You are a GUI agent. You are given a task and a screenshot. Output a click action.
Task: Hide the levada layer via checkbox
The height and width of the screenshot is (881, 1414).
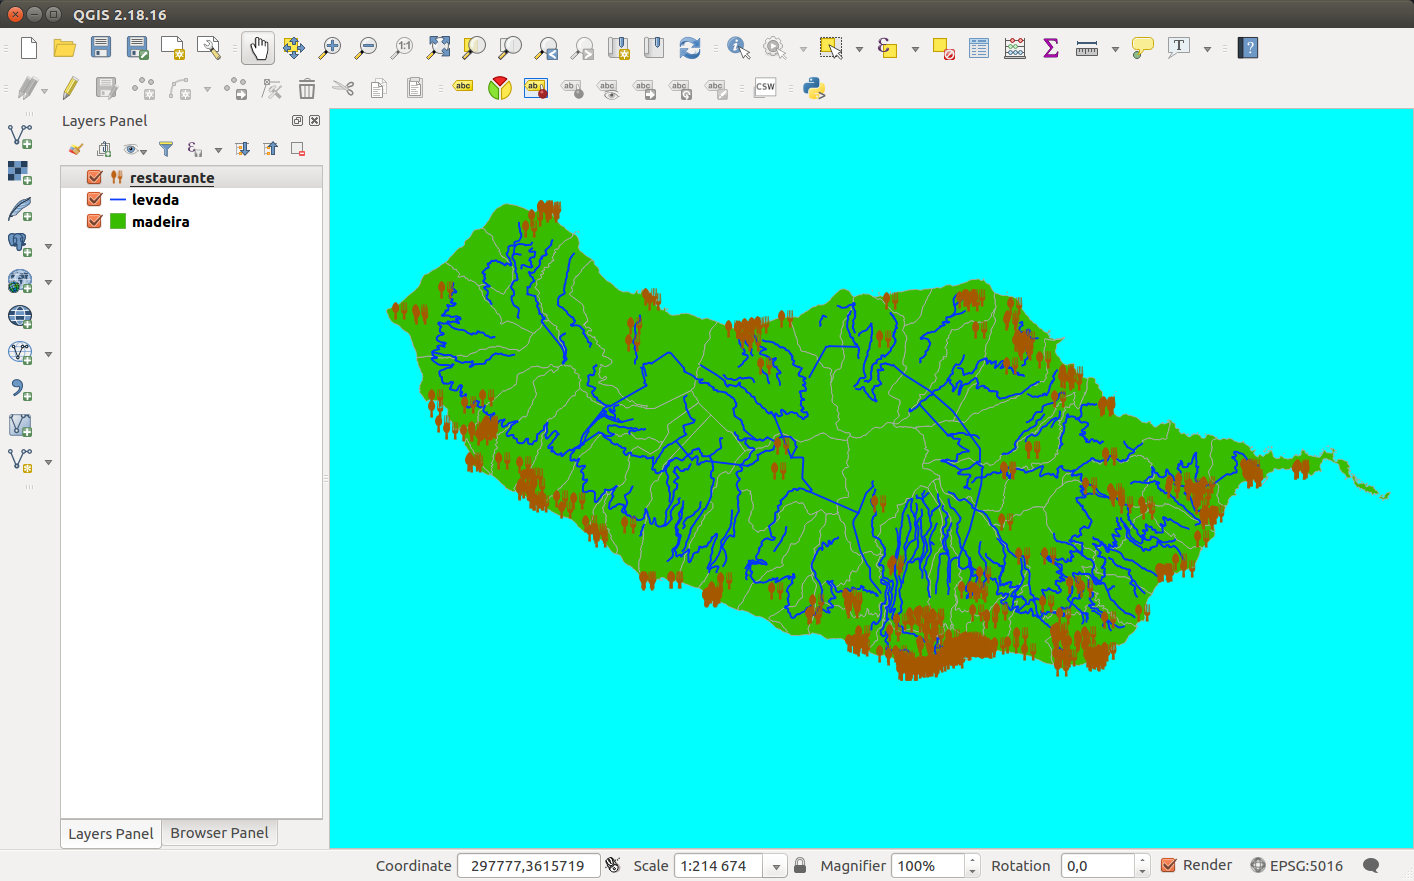[95, 200]
